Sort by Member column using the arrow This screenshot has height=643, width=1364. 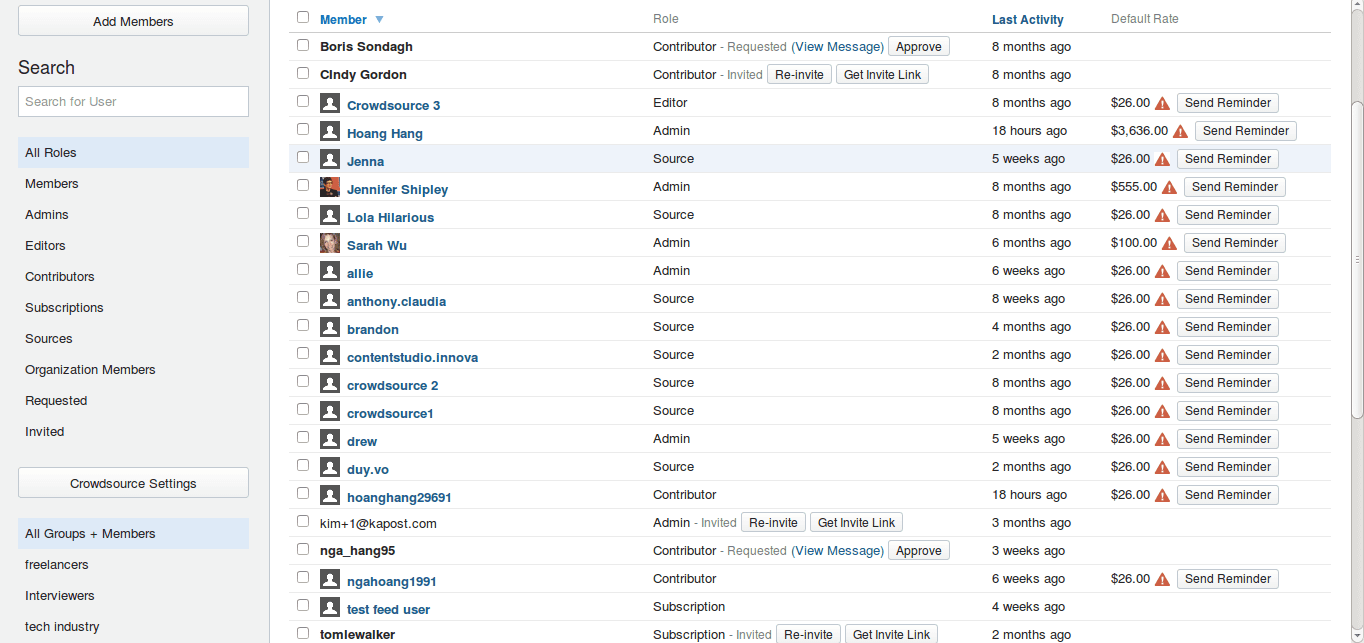click(379, 20)
